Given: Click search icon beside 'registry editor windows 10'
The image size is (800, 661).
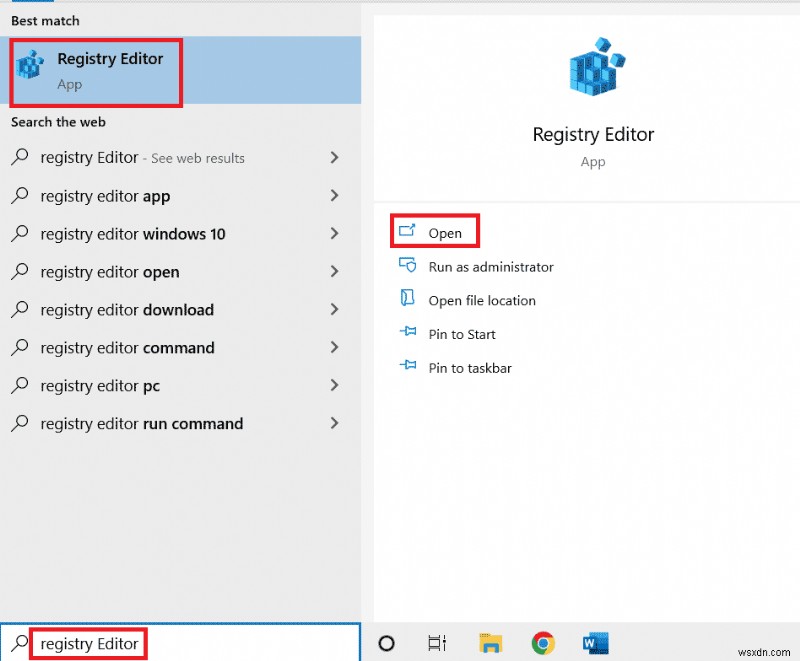Looking at the screenshot, I should pyautogui.click(x=19, y=233).
